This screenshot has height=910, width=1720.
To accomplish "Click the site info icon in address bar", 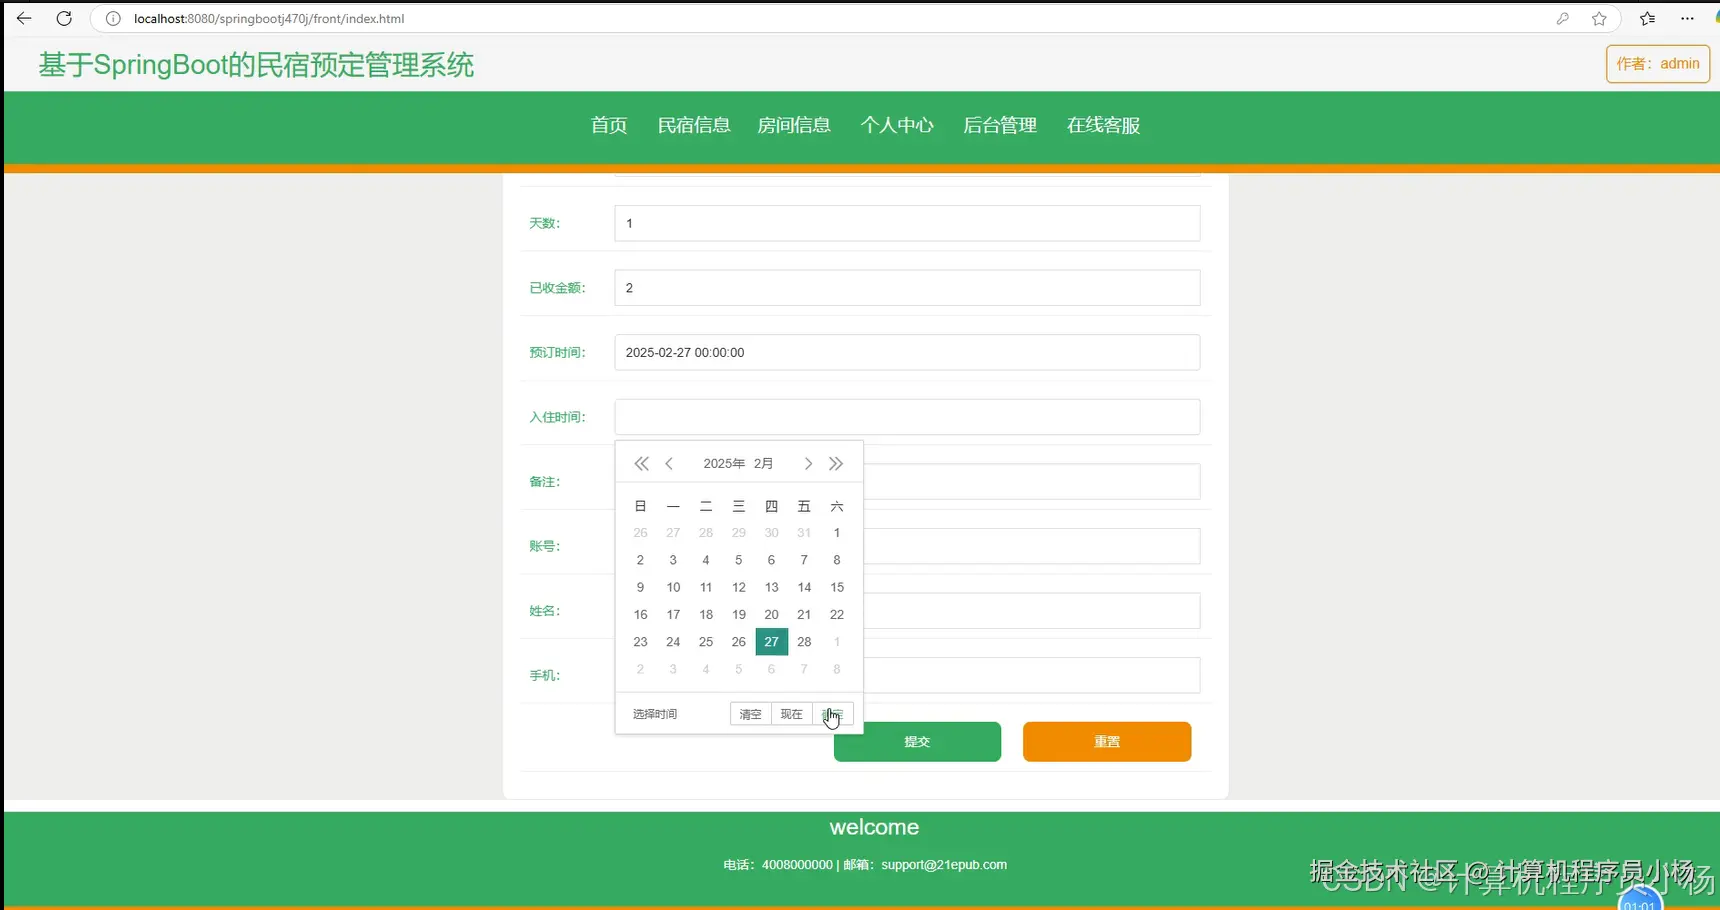I will click(112, 18).
